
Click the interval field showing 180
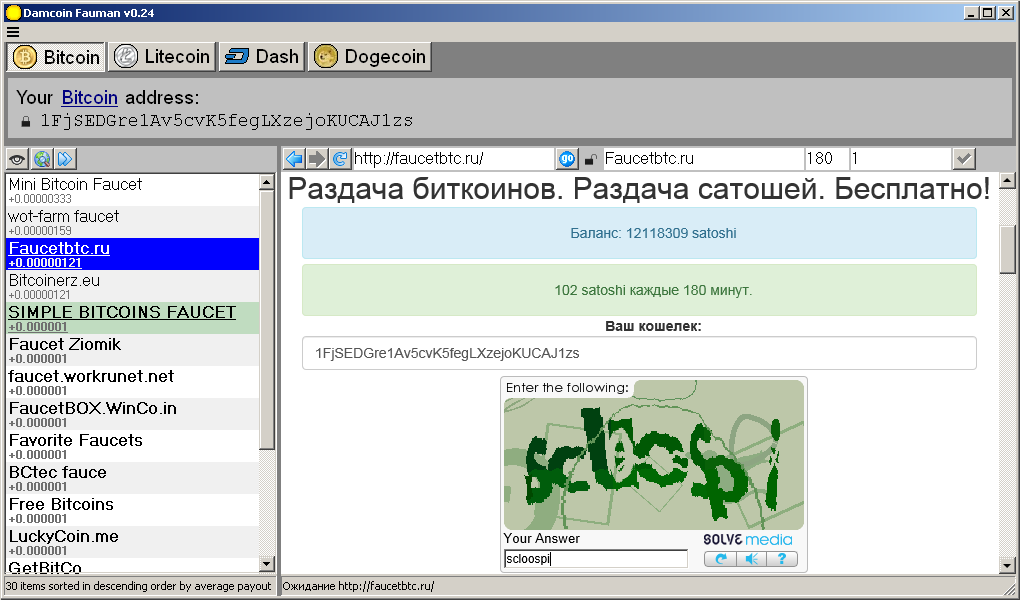pos(827,158)
